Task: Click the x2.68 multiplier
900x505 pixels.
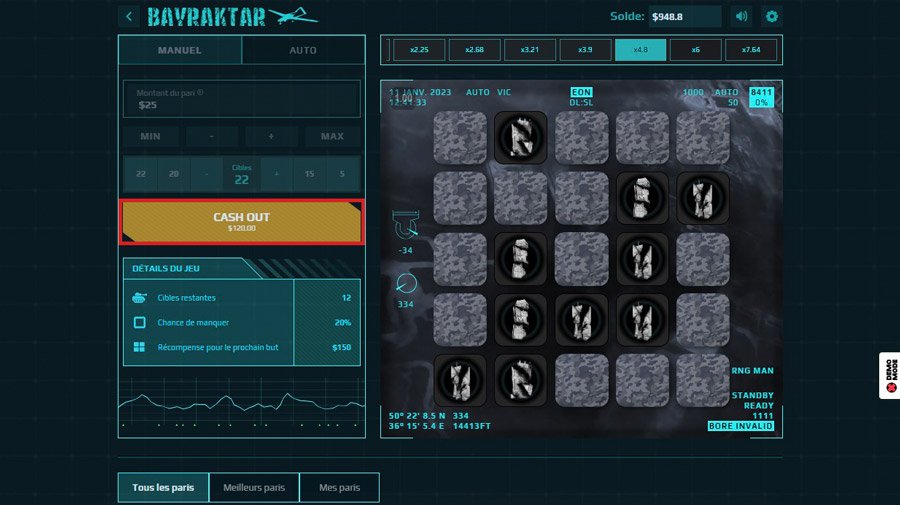Action: coord(474,50)
